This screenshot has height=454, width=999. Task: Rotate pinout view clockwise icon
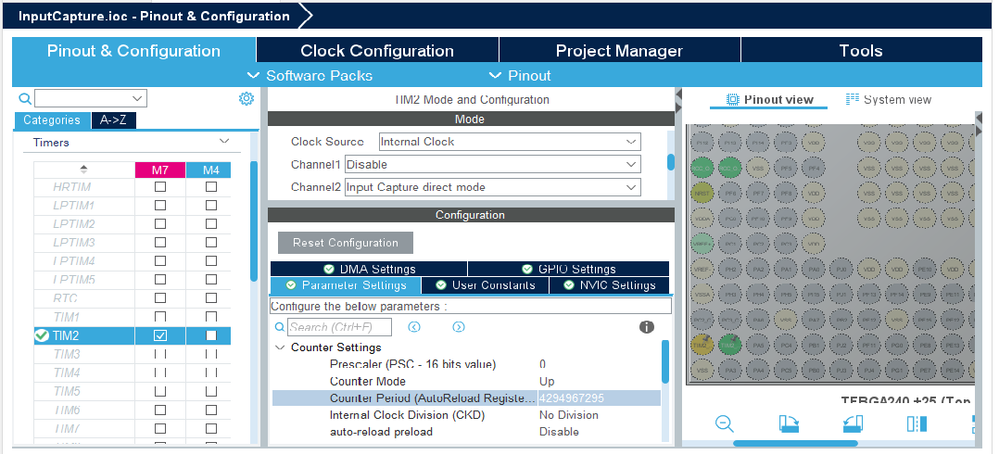click(789, 423)
